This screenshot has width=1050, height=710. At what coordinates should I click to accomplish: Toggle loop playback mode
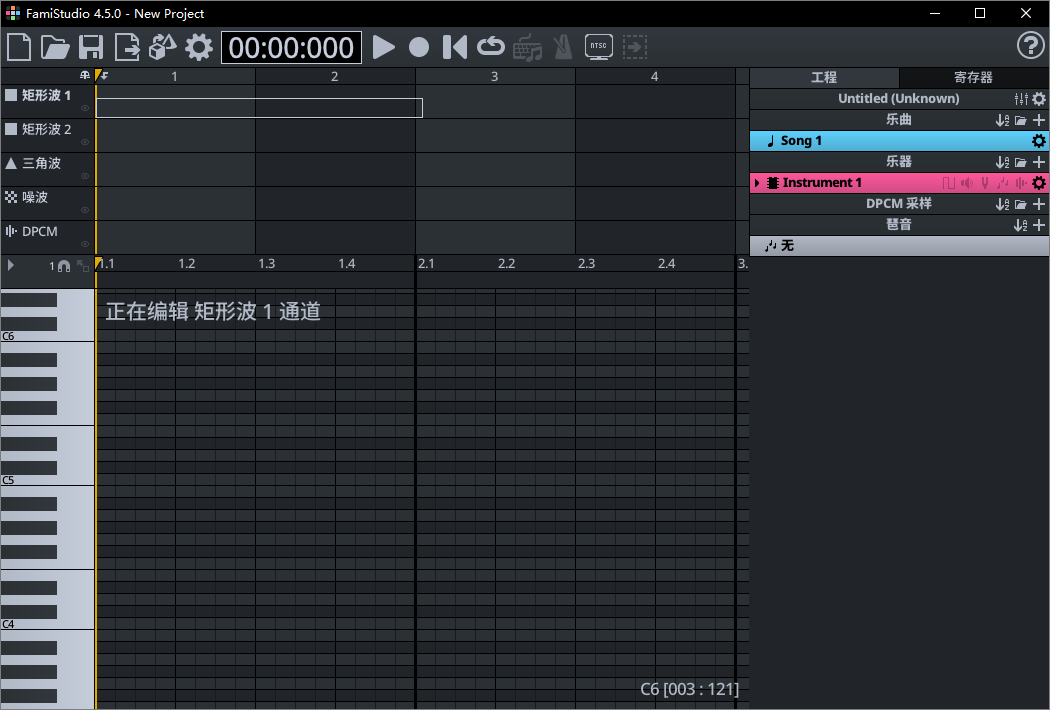(489, 46)
